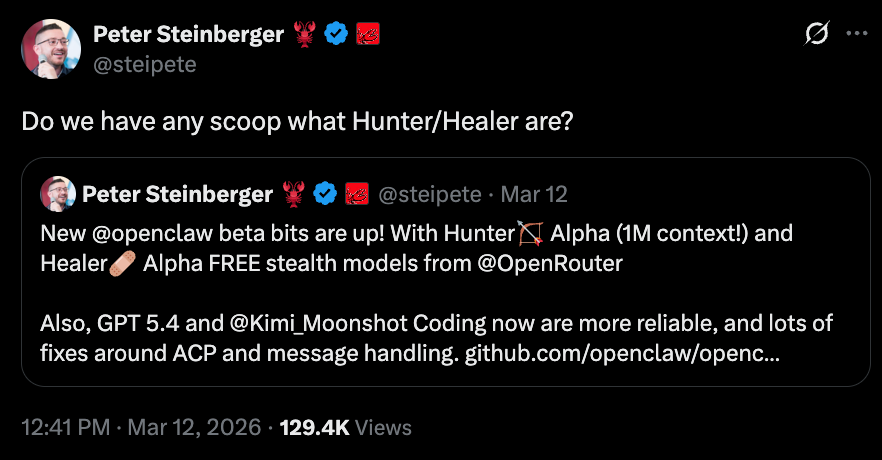The width and height of the screenshot is (882, 460).
Task: Click the main tweet's blue verified badge
Action: pos(337,35)
